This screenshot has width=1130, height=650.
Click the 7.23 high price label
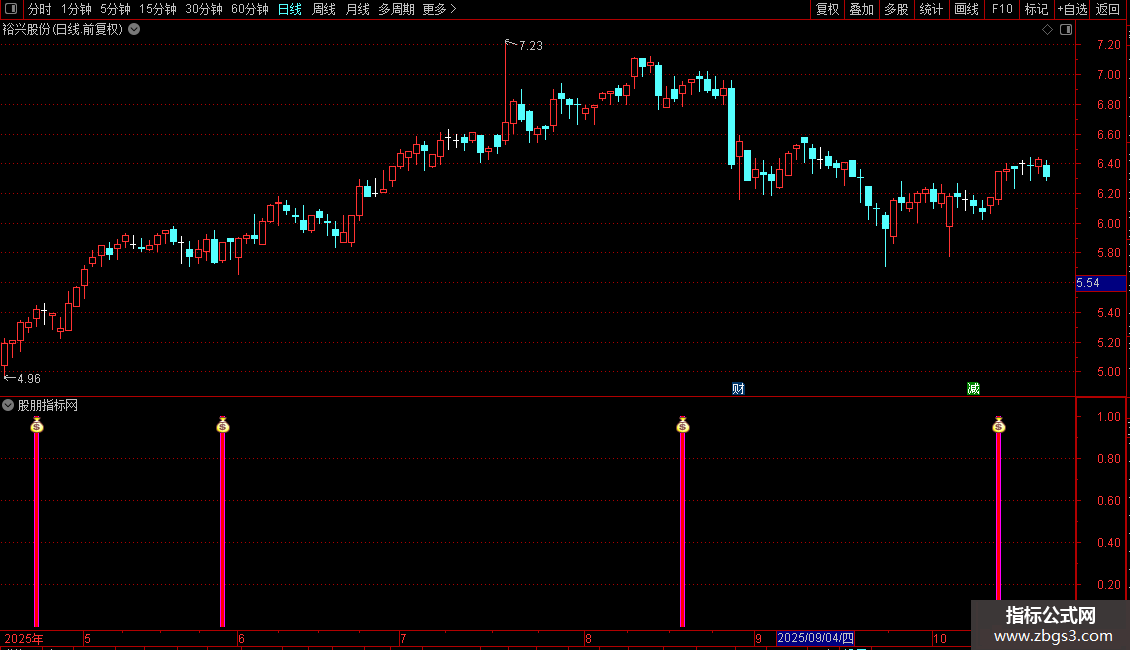coord(530,46)
